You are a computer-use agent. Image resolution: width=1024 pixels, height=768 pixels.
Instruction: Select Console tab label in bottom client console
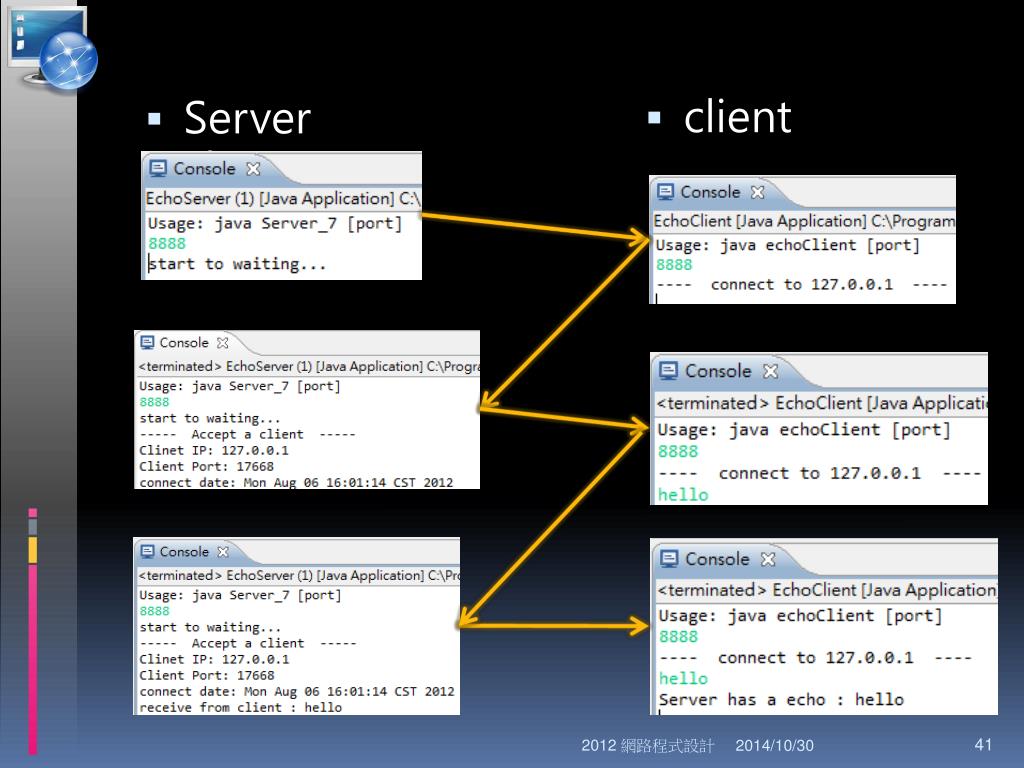click(x=717, y=558)
